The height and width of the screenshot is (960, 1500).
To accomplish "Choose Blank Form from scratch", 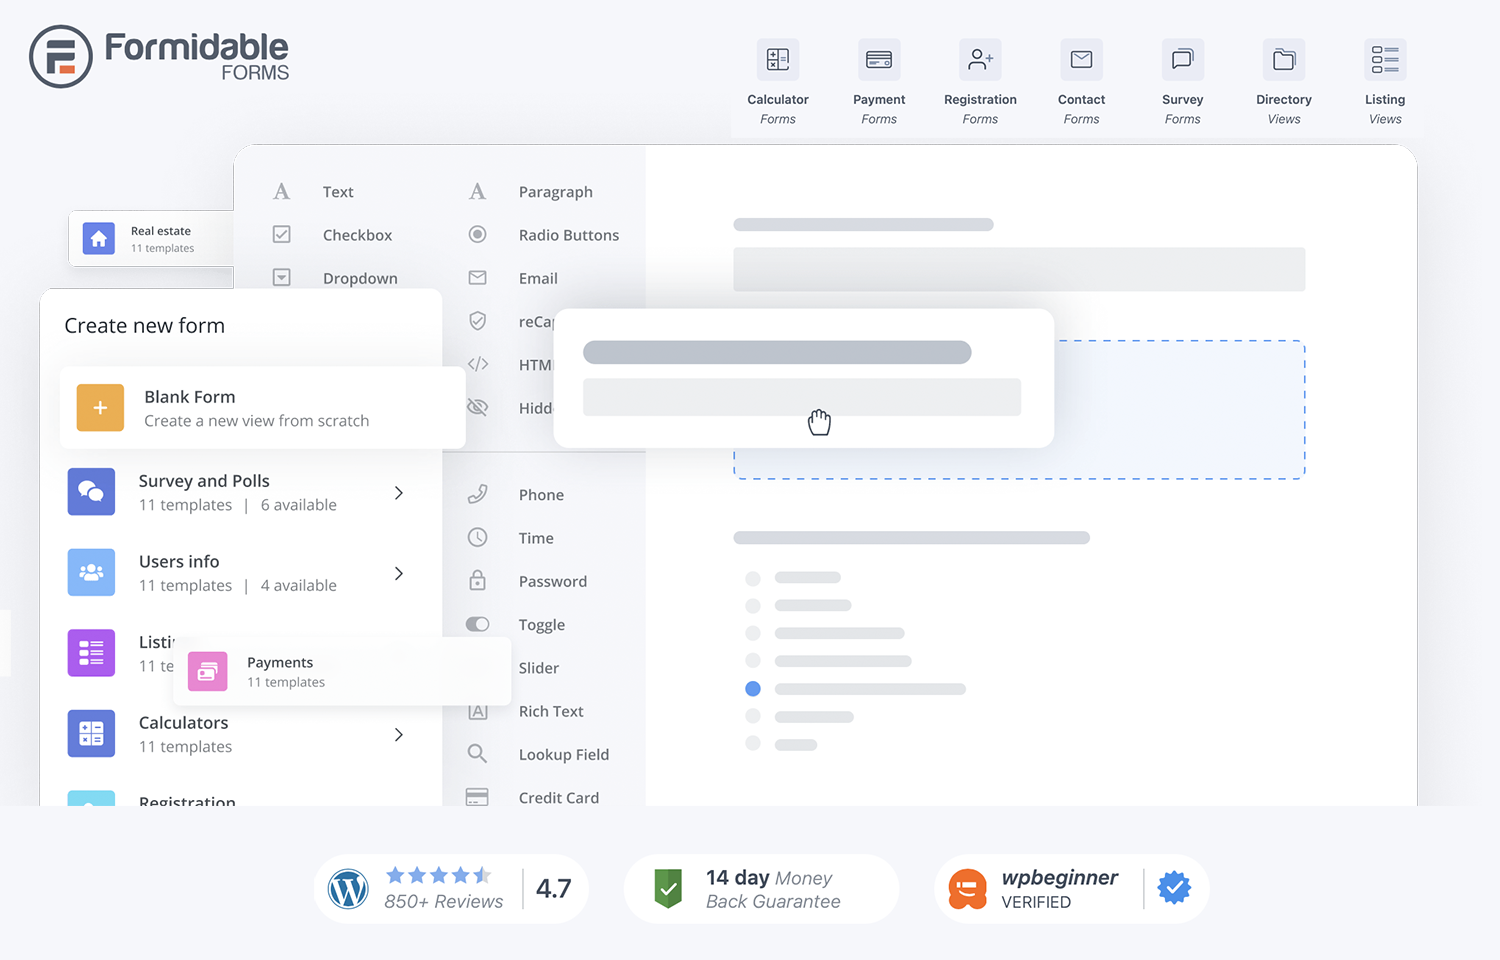I will click(263, 408).
